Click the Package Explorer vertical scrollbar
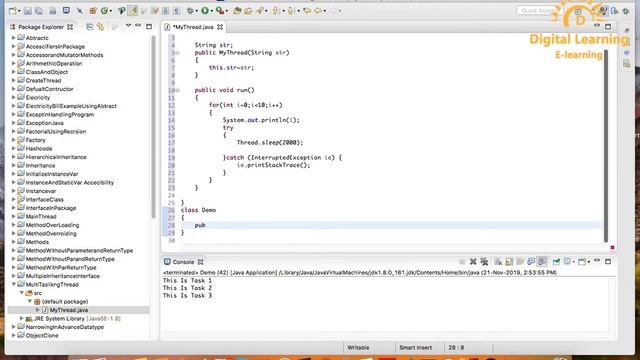Screen dimensions: 640x360 pos(153,127)
